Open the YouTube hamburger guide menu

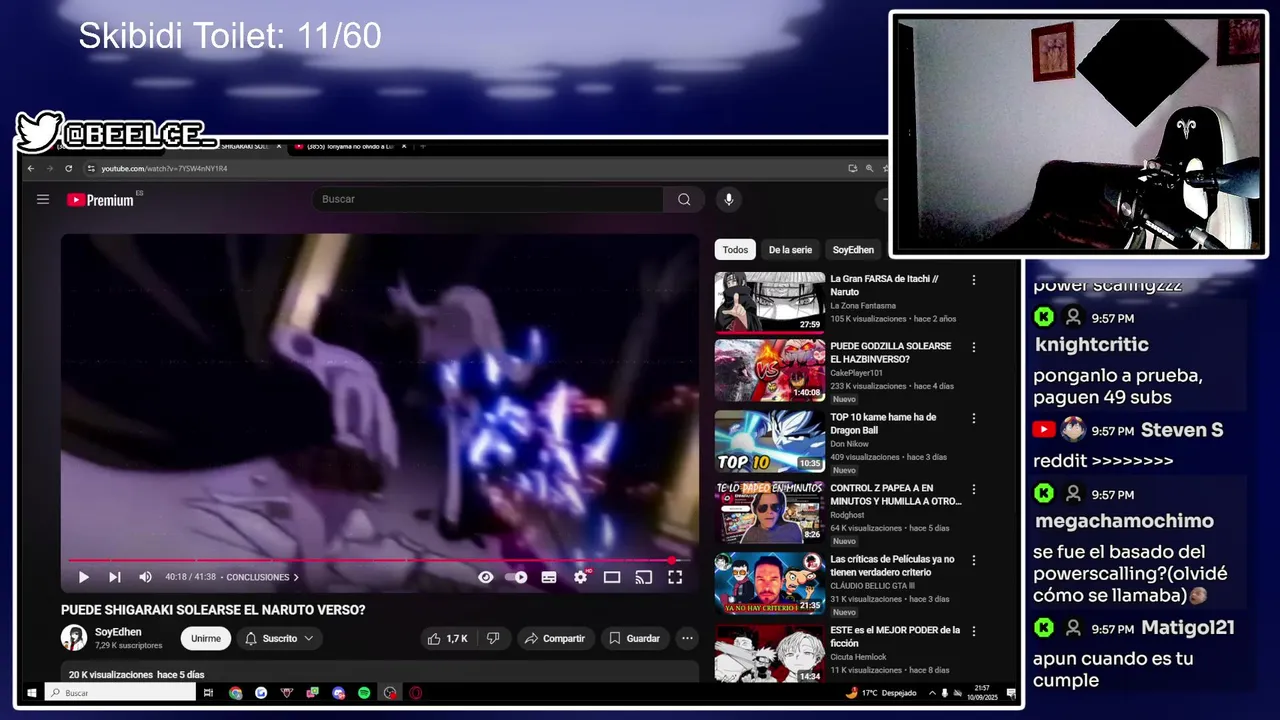point(43,199)
